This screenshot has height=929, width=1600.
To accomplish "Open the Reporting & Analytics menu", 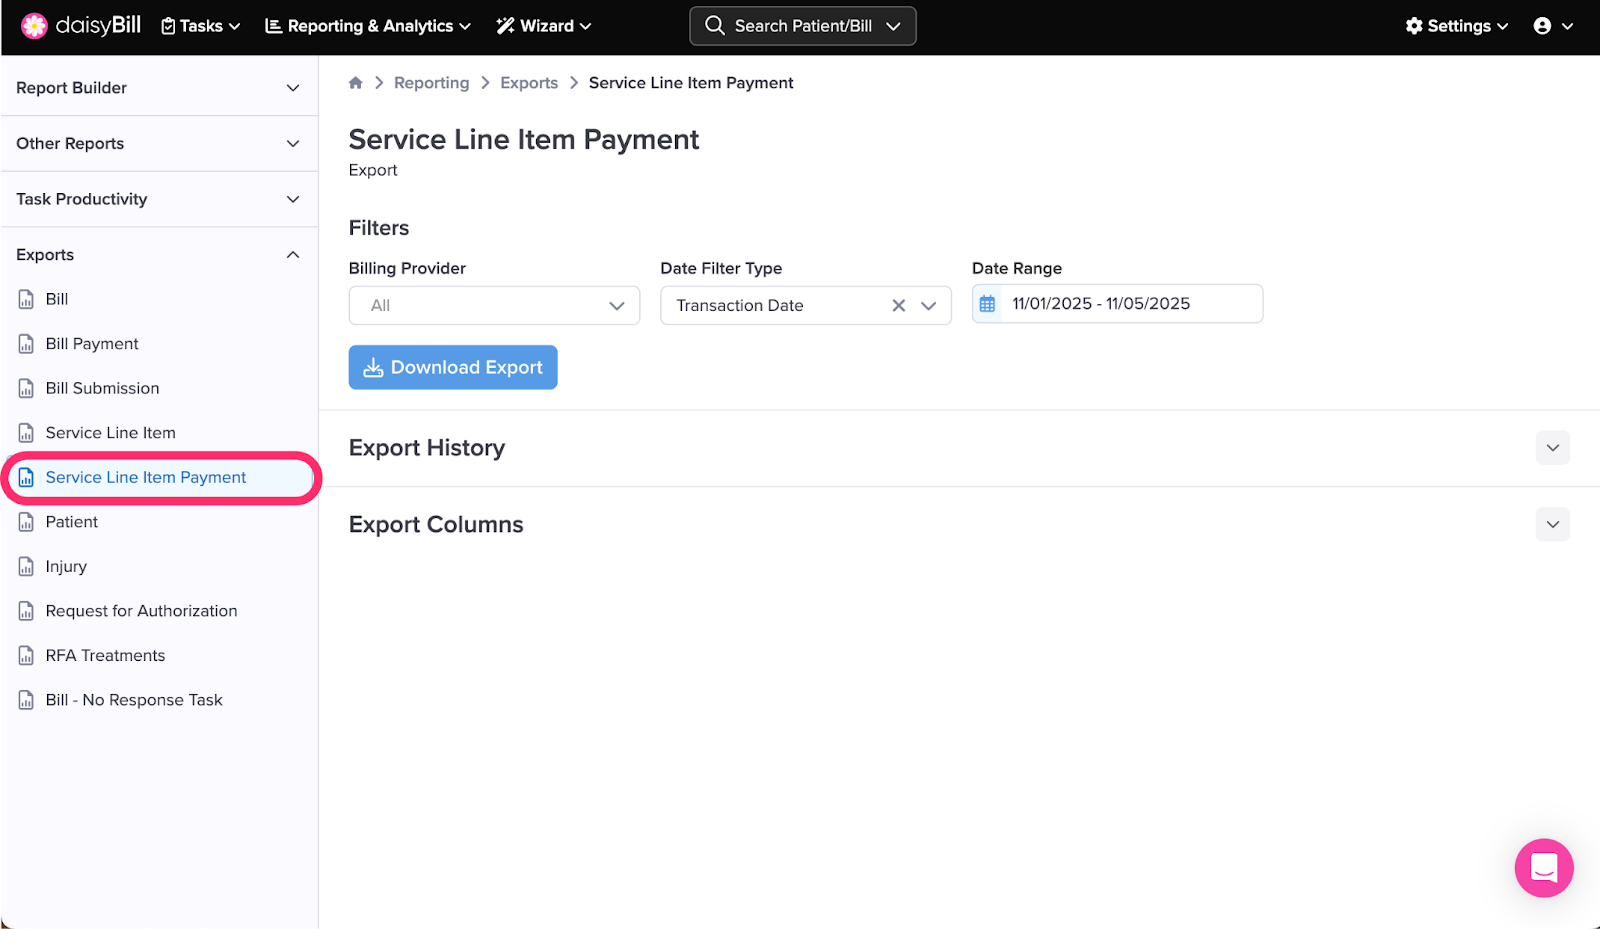I will point(367,26).
